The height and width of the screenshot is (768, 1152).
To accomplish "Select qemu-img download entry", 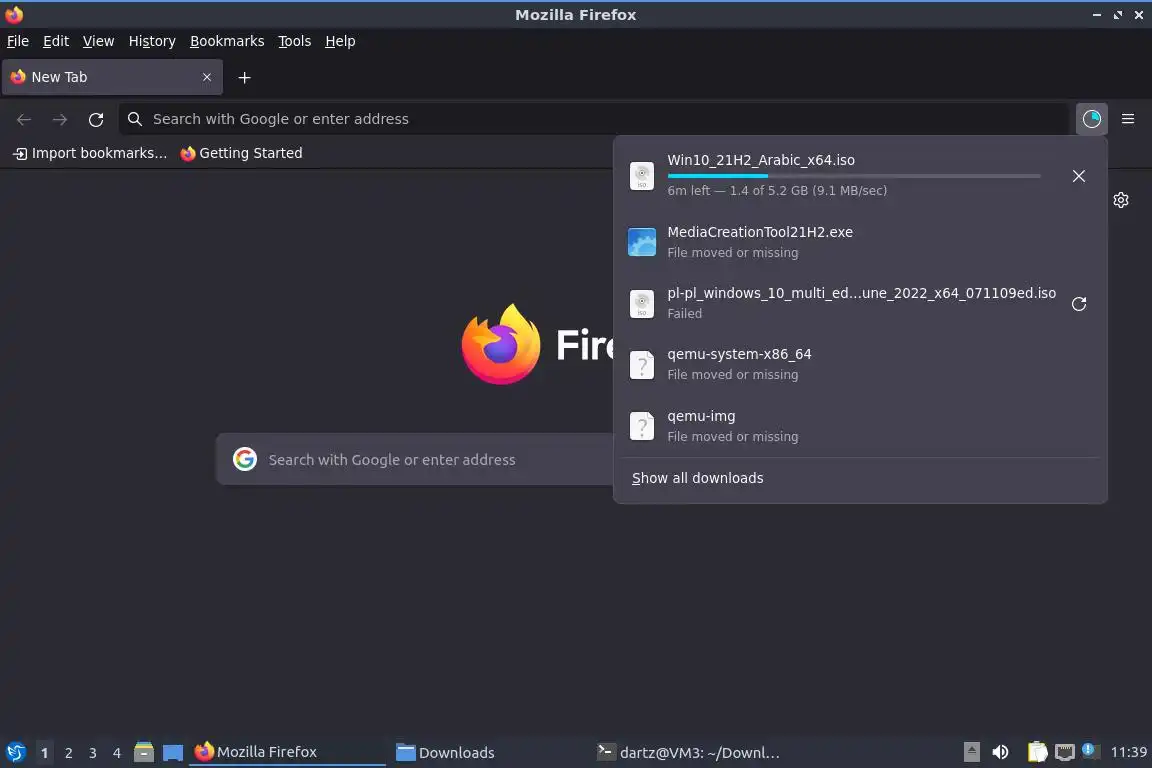I will coord(860,426).
